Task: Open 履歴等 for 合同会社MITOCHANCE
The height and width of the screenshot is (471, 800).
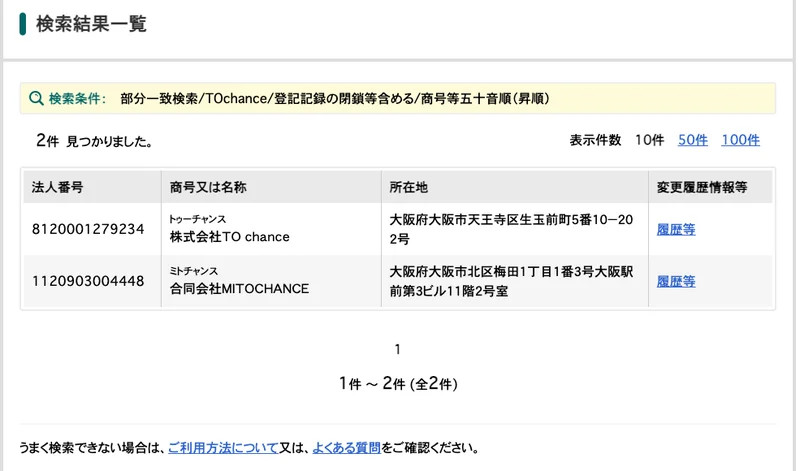Action: (676, 282)
